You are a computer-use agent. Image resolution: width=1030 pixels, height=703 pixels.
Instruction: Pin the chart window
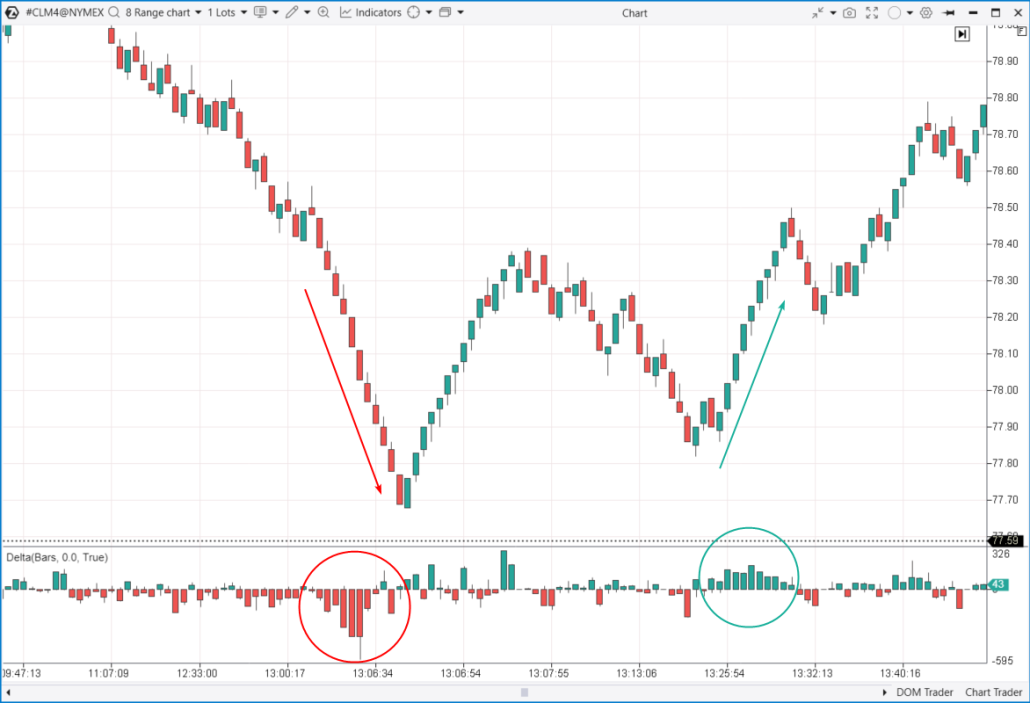[x=948, y=12]
